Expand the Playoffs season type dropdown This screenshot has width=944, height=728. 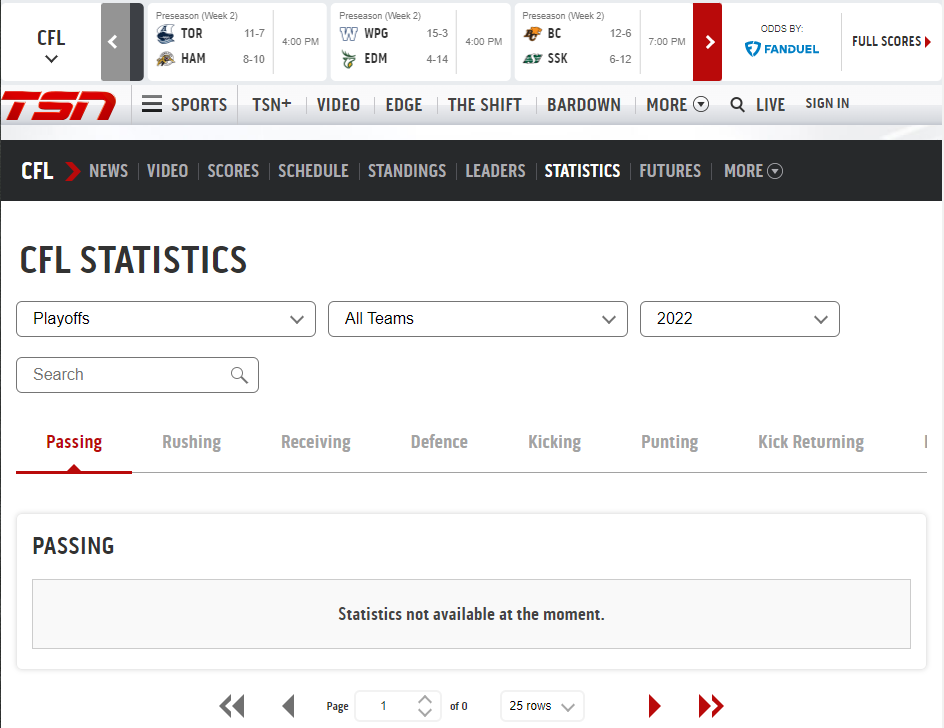166,319
